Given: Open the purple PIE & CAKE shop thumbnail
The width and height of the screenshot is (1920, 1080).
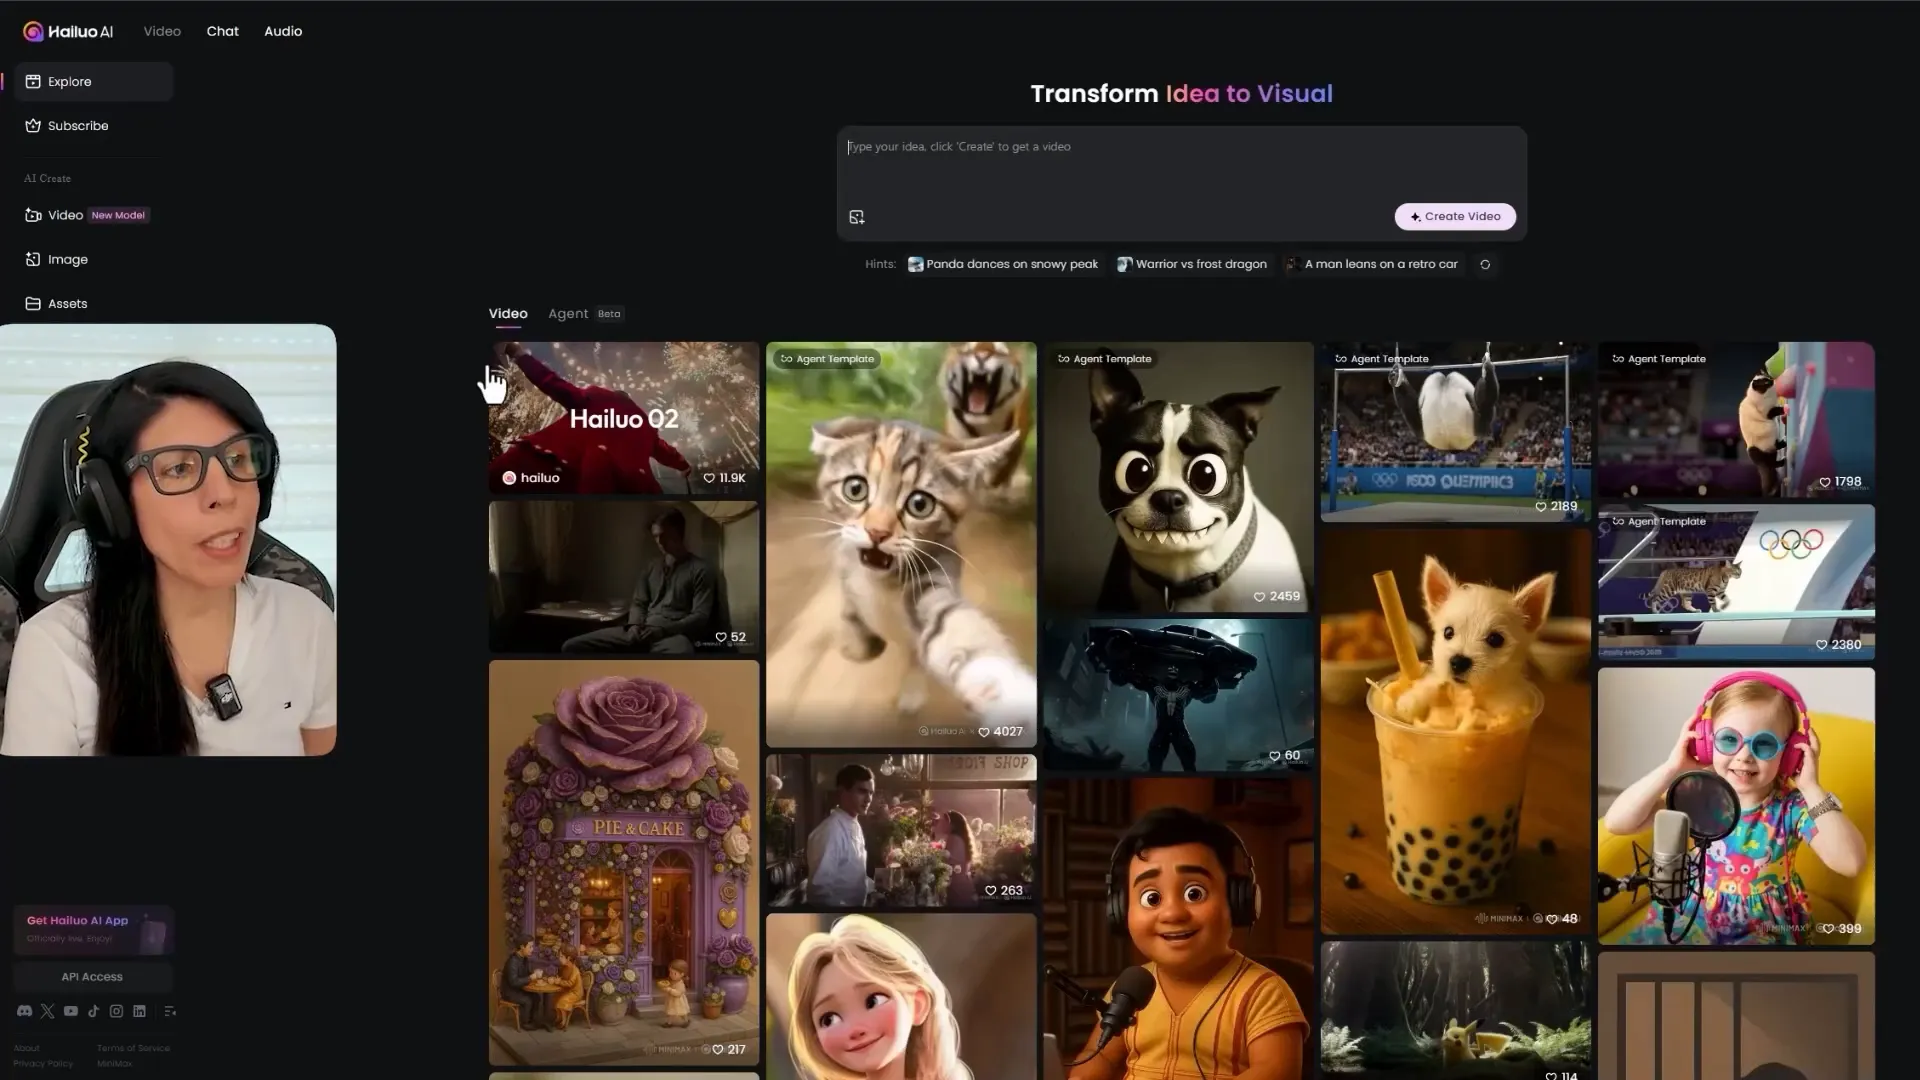Looking at the screenshot, I should (x=624, y=862).
